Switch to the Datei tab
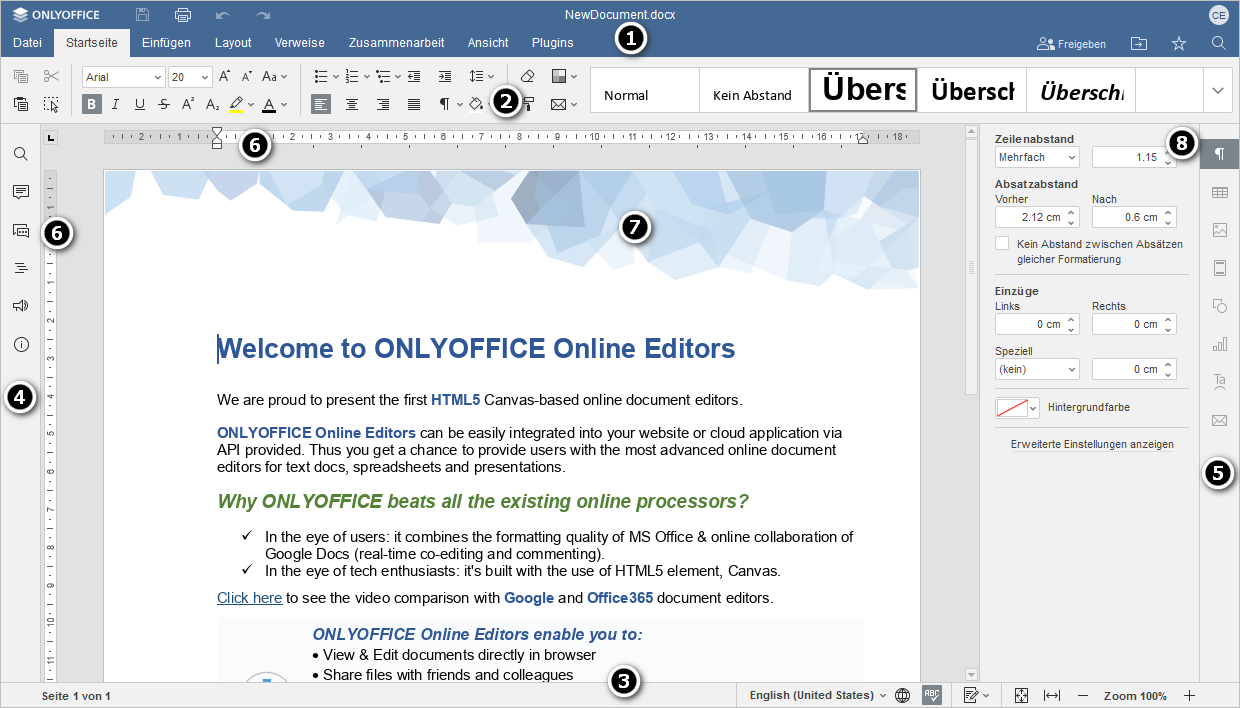This screenshot has height=708, width=1240. click(28, 43)
